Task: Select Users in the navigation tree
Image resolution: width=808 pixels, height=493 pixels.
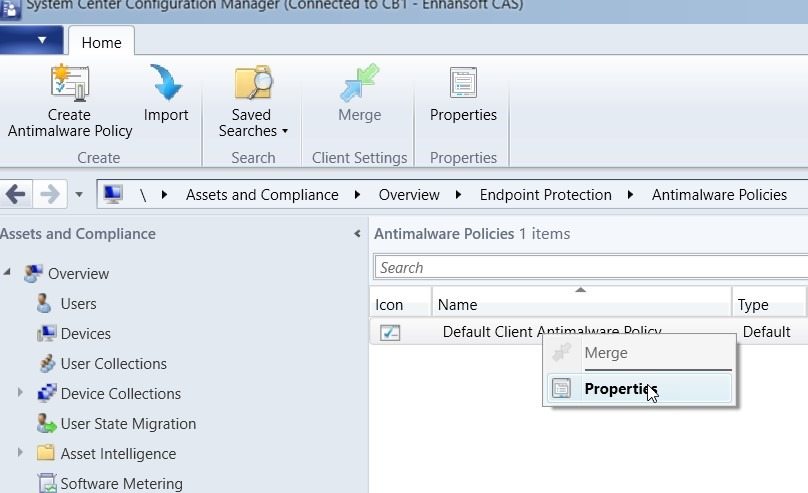Action: (78, 303)
